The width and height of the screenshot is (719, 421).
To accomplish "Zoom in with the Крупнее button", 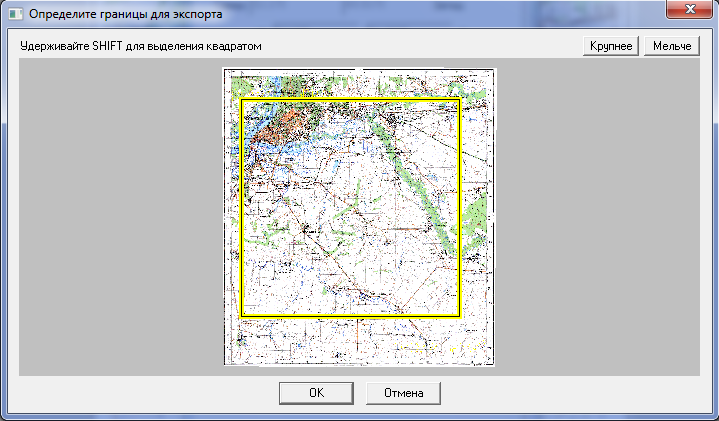I will (611, 47).
